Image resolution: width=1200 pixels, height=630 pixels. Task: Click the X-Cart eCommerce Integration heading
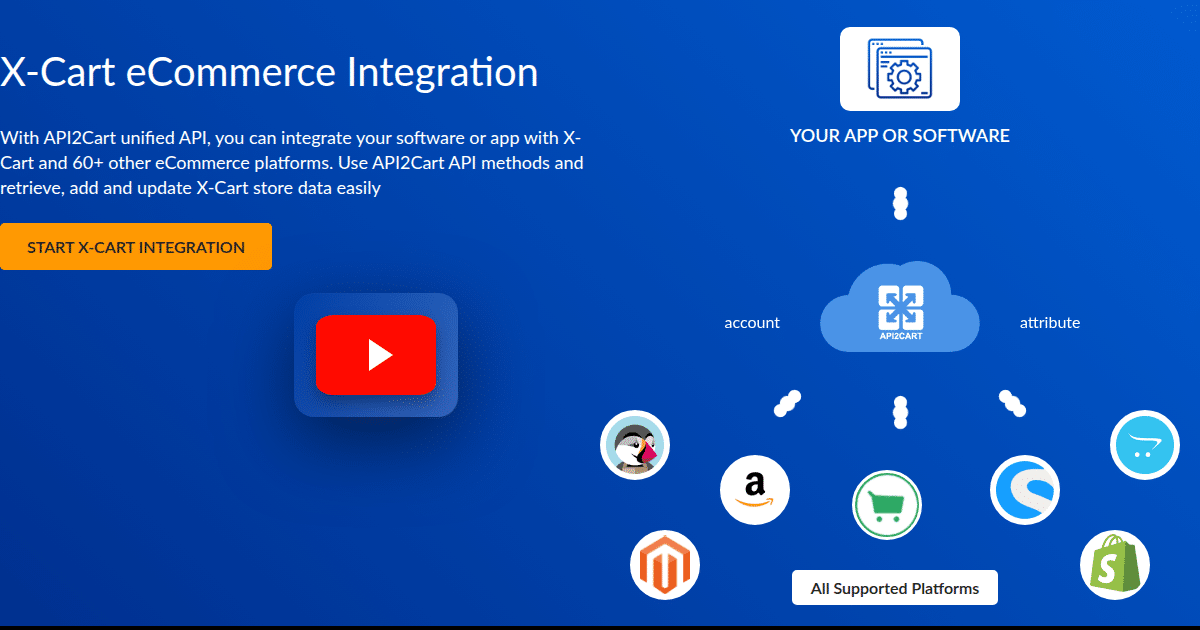[x=269, y=73]
